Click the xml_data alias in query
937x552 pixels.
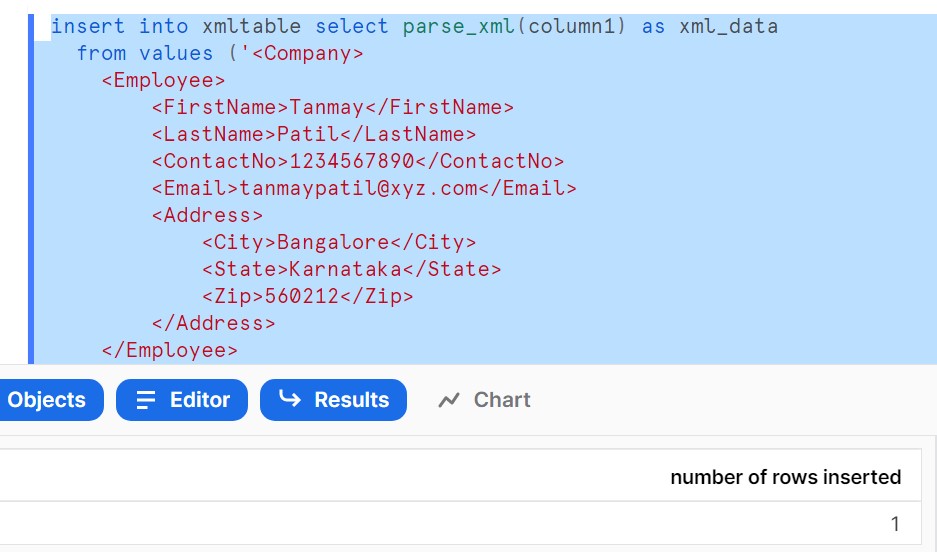(727, 26)
